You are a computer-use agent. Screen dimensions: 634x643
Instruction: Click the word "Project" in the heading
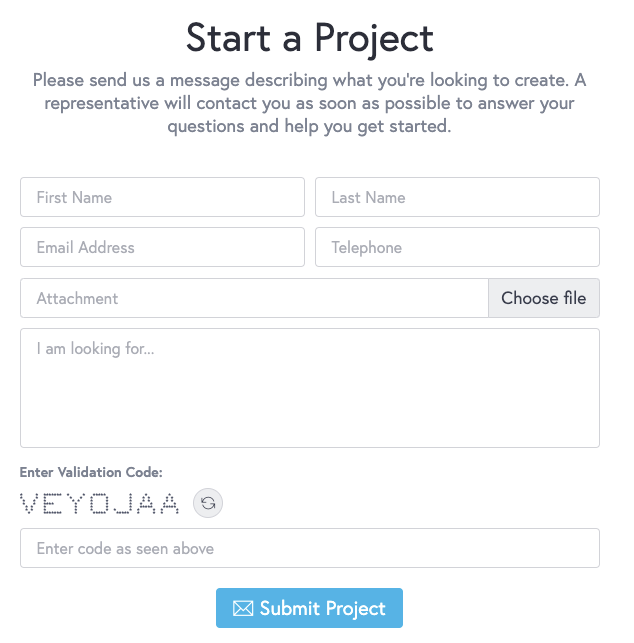(373, 38)
